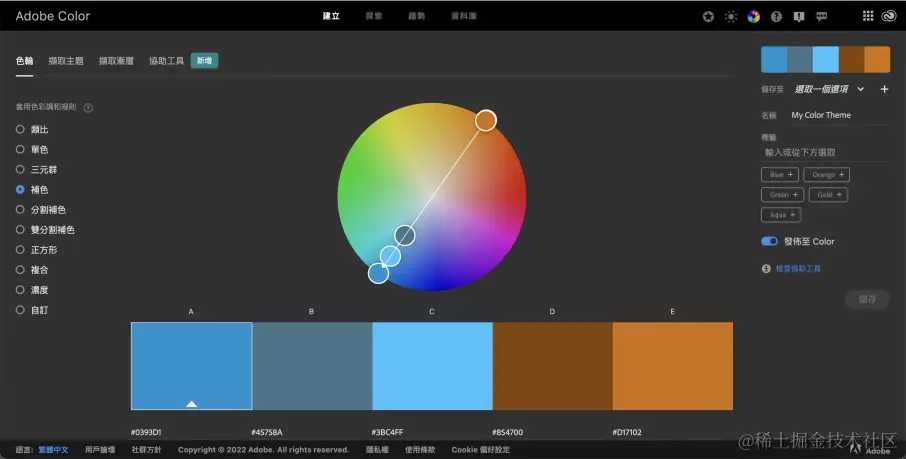Click the plus icon next to 儲存至
Screen dimensions: 906x459
coord(884,89)
